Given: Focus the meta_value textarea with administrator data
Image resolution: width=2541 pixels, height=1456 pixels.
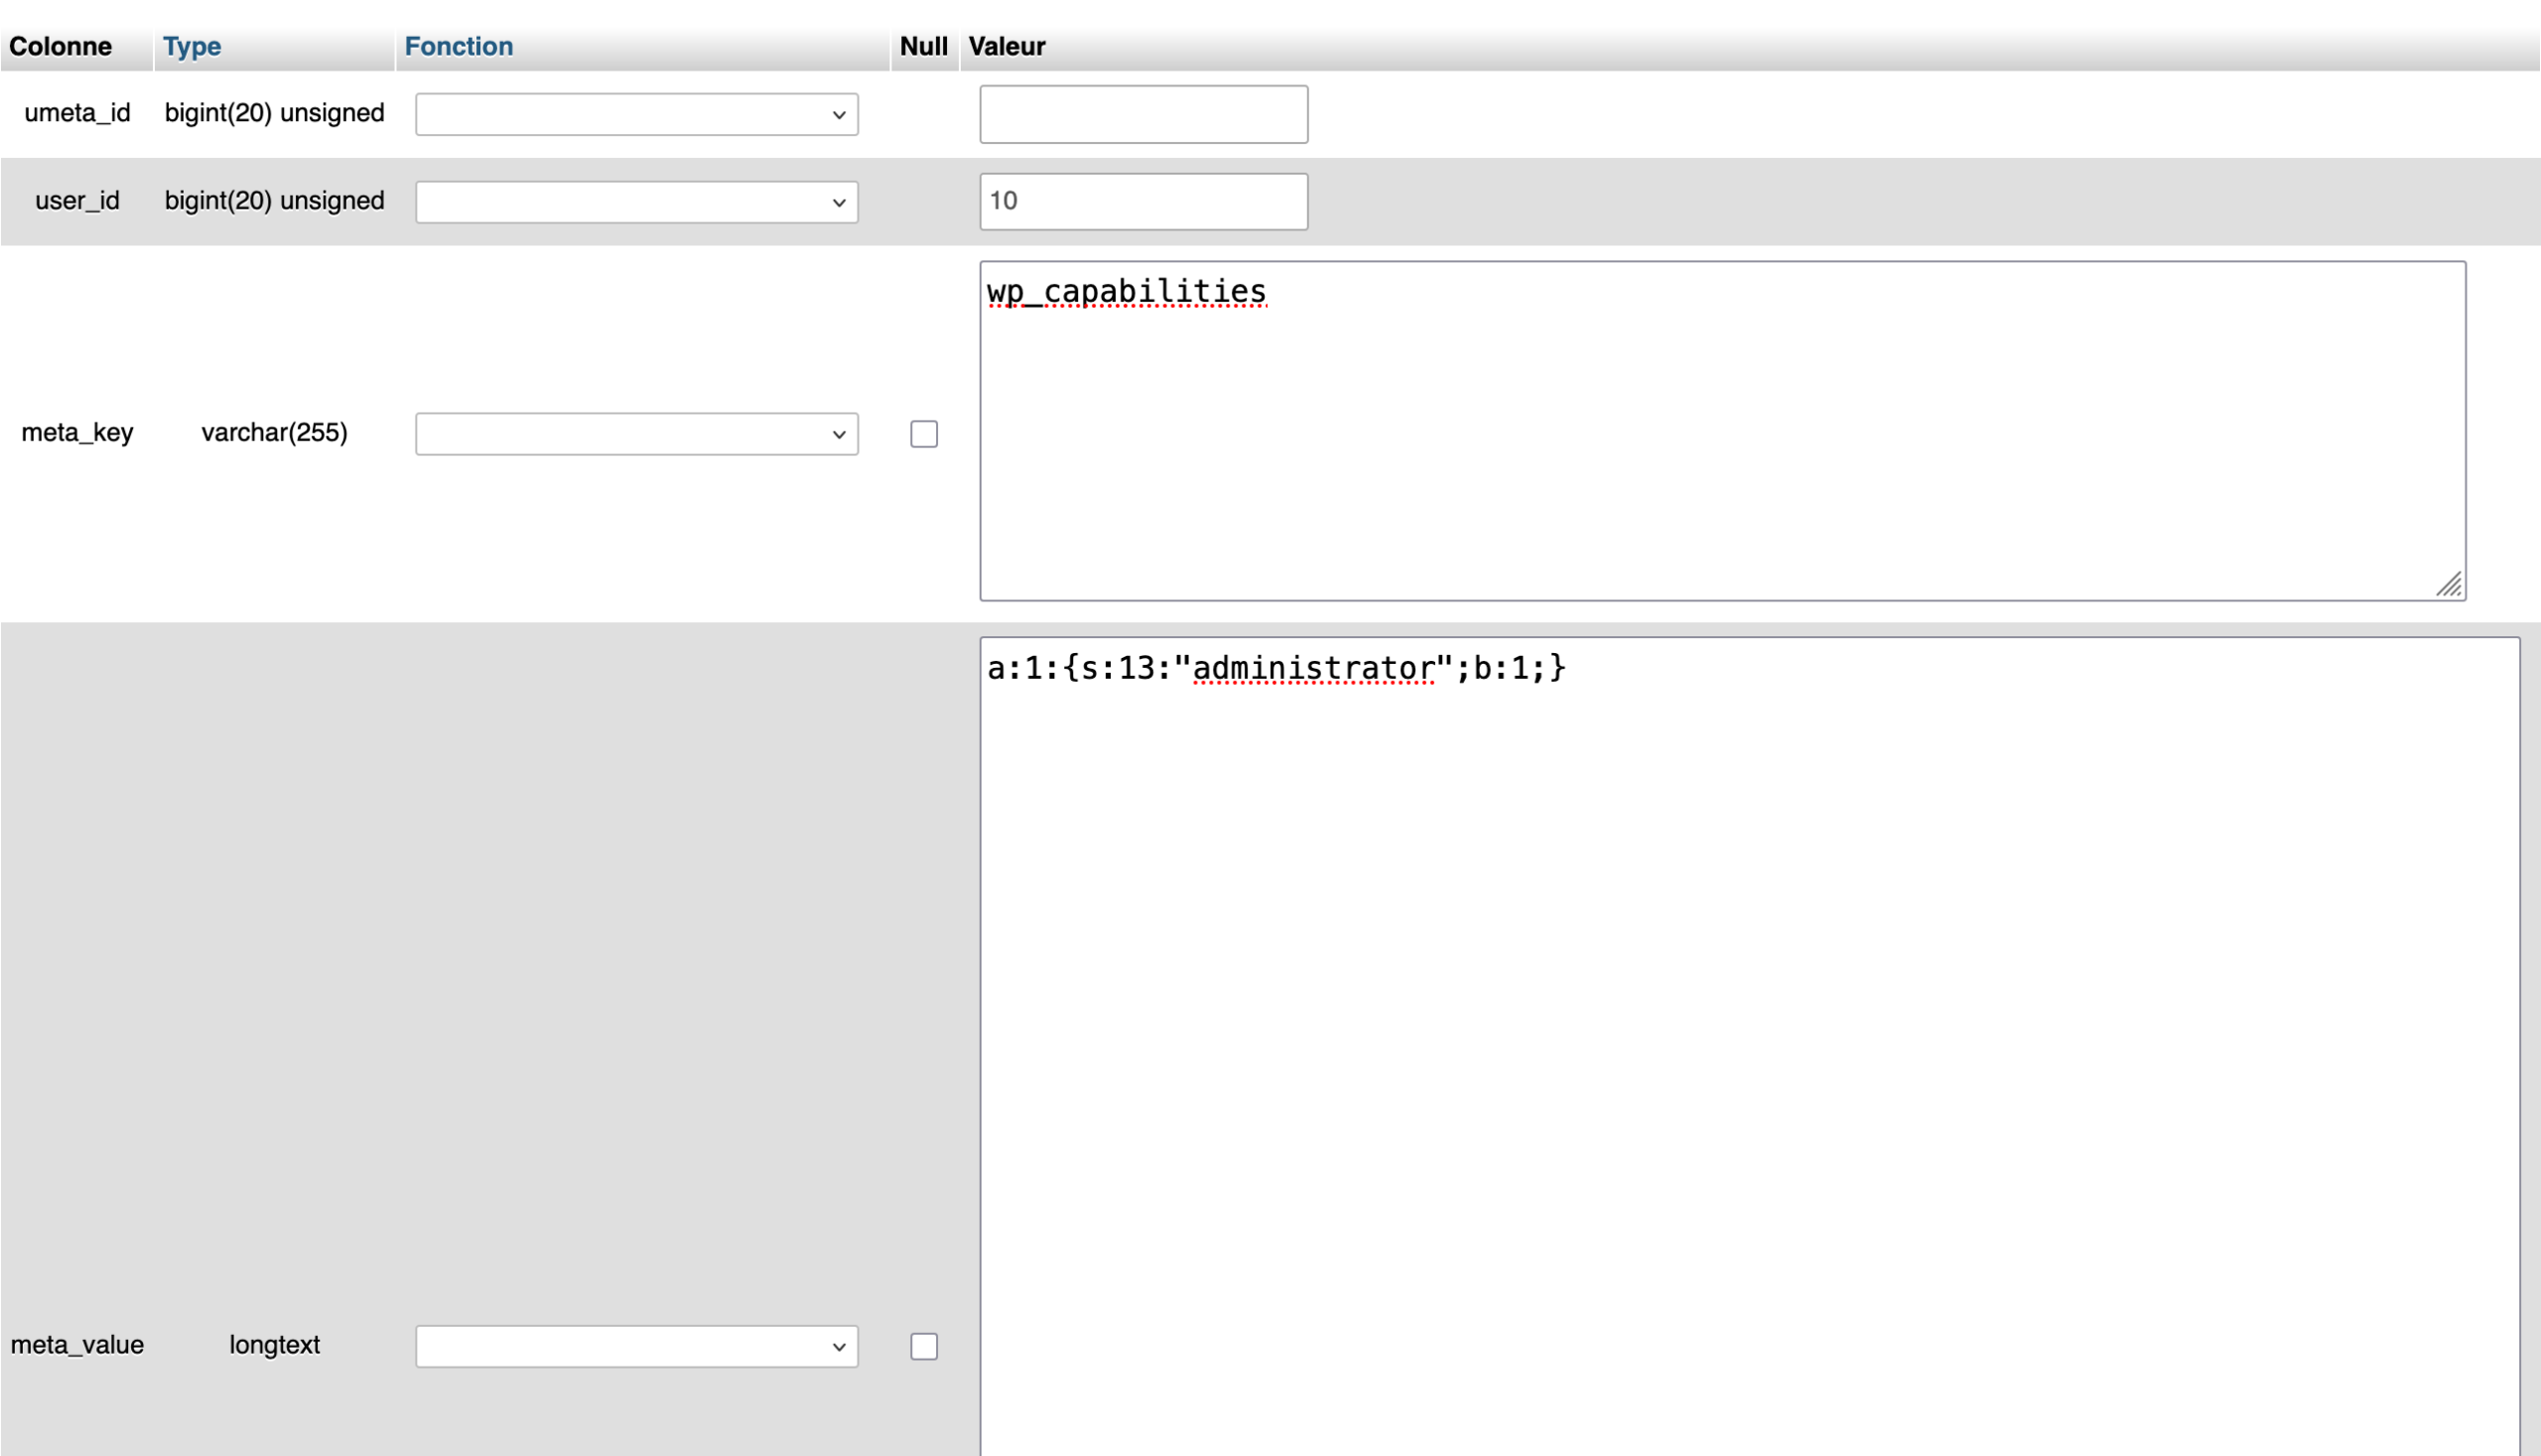Looking at the screenshot, I should 1749,1046.
